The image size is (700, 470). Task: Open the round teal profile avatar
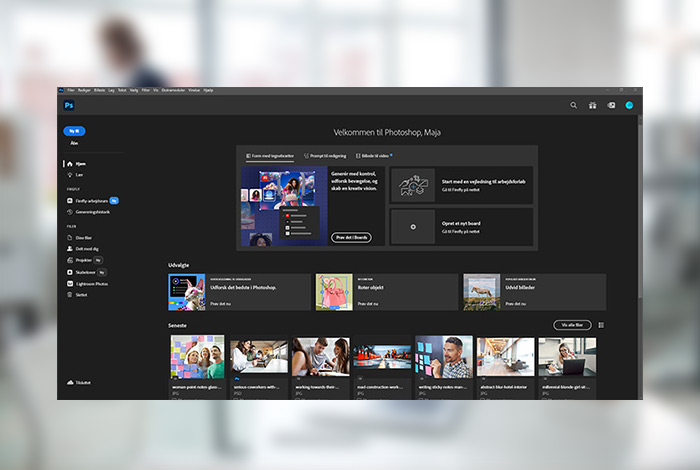tap(629, 105)
